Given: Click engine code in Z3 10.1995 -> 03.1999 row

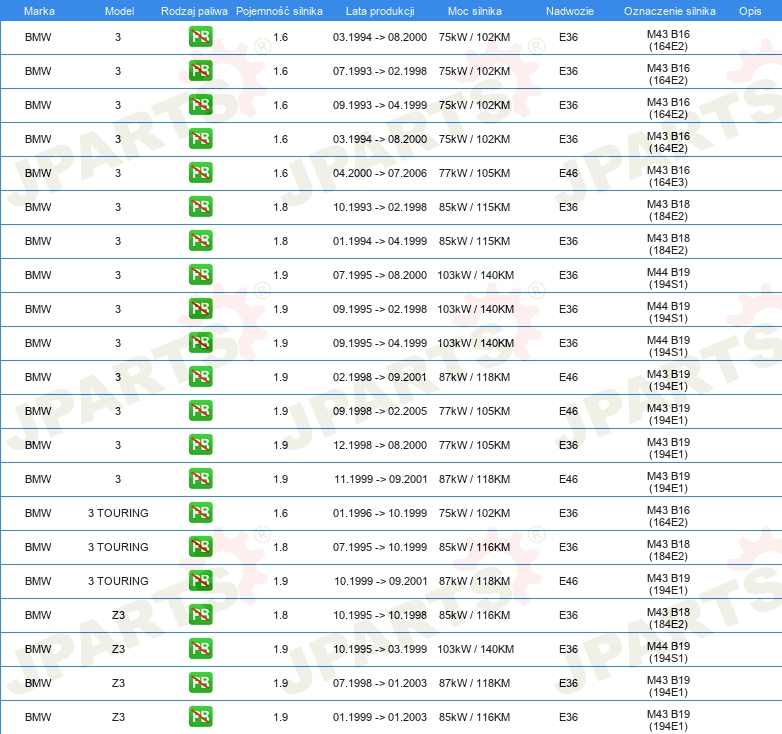Looking at the screenshot, I should [x=668, y=652].
